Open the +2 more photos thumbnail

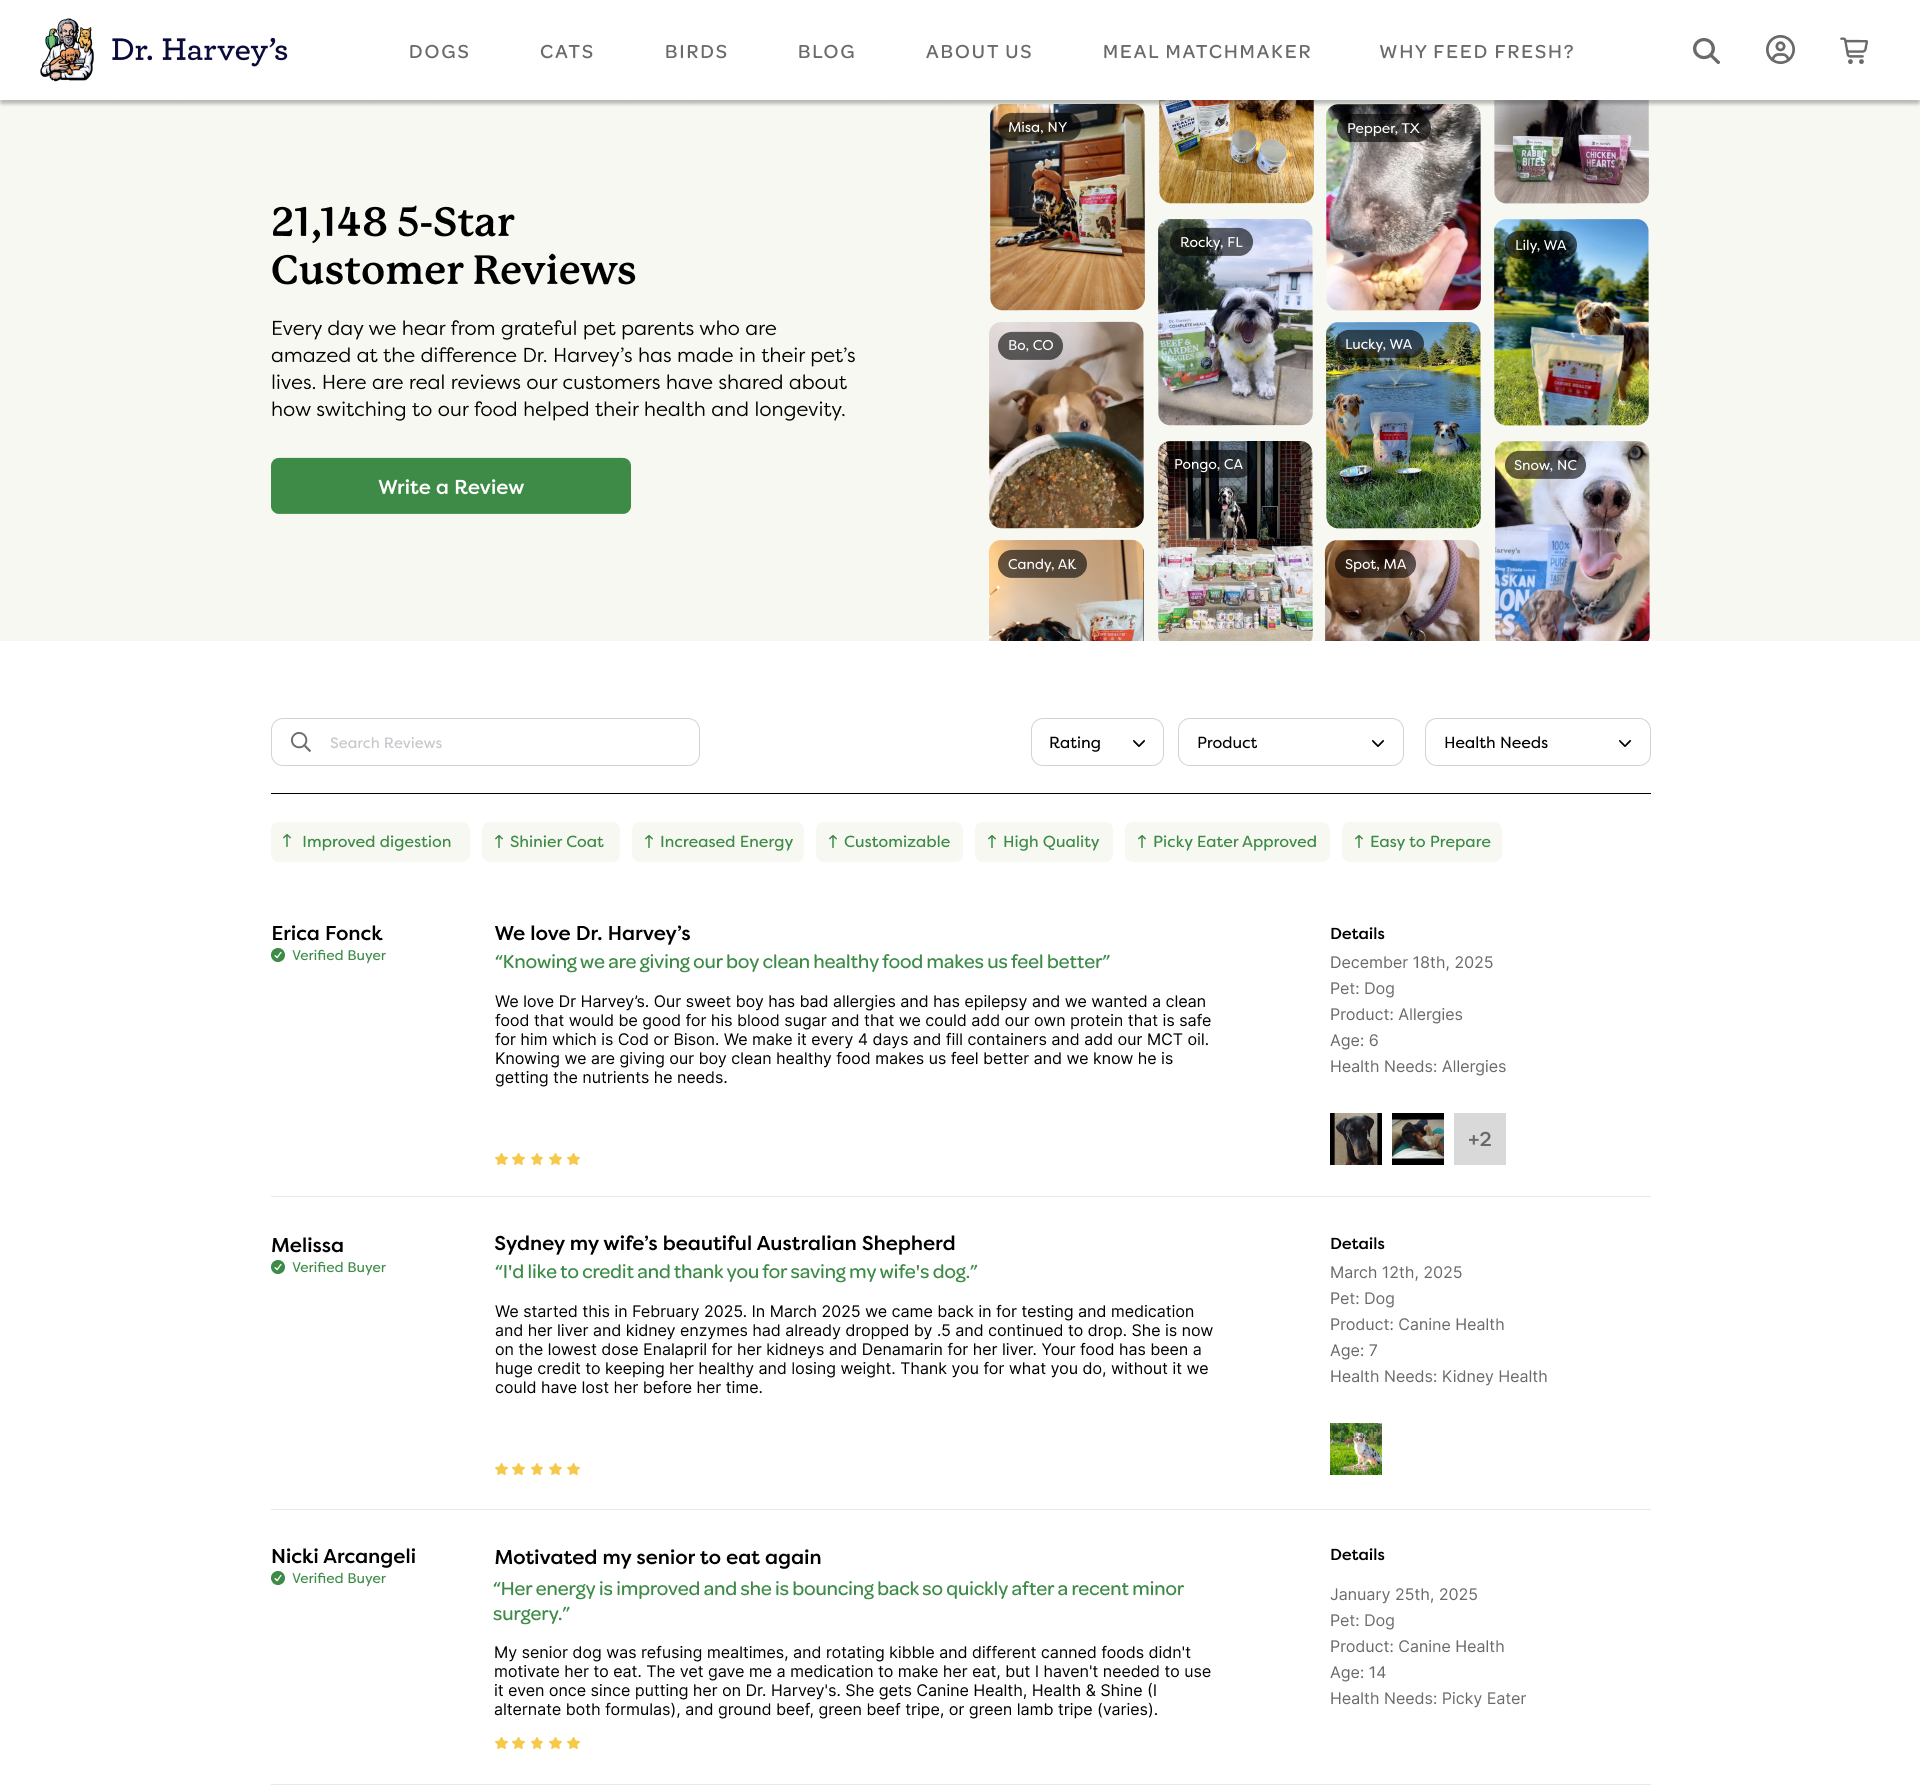pyautogui.click(x=1480, y=1139)
